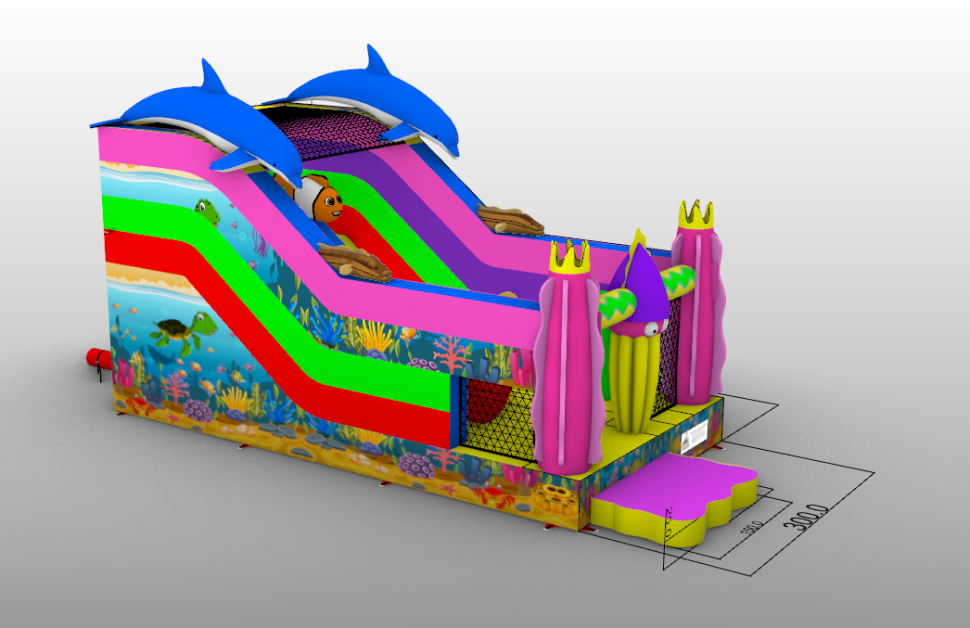Select the white label plate on base

(x=695, y=437)
